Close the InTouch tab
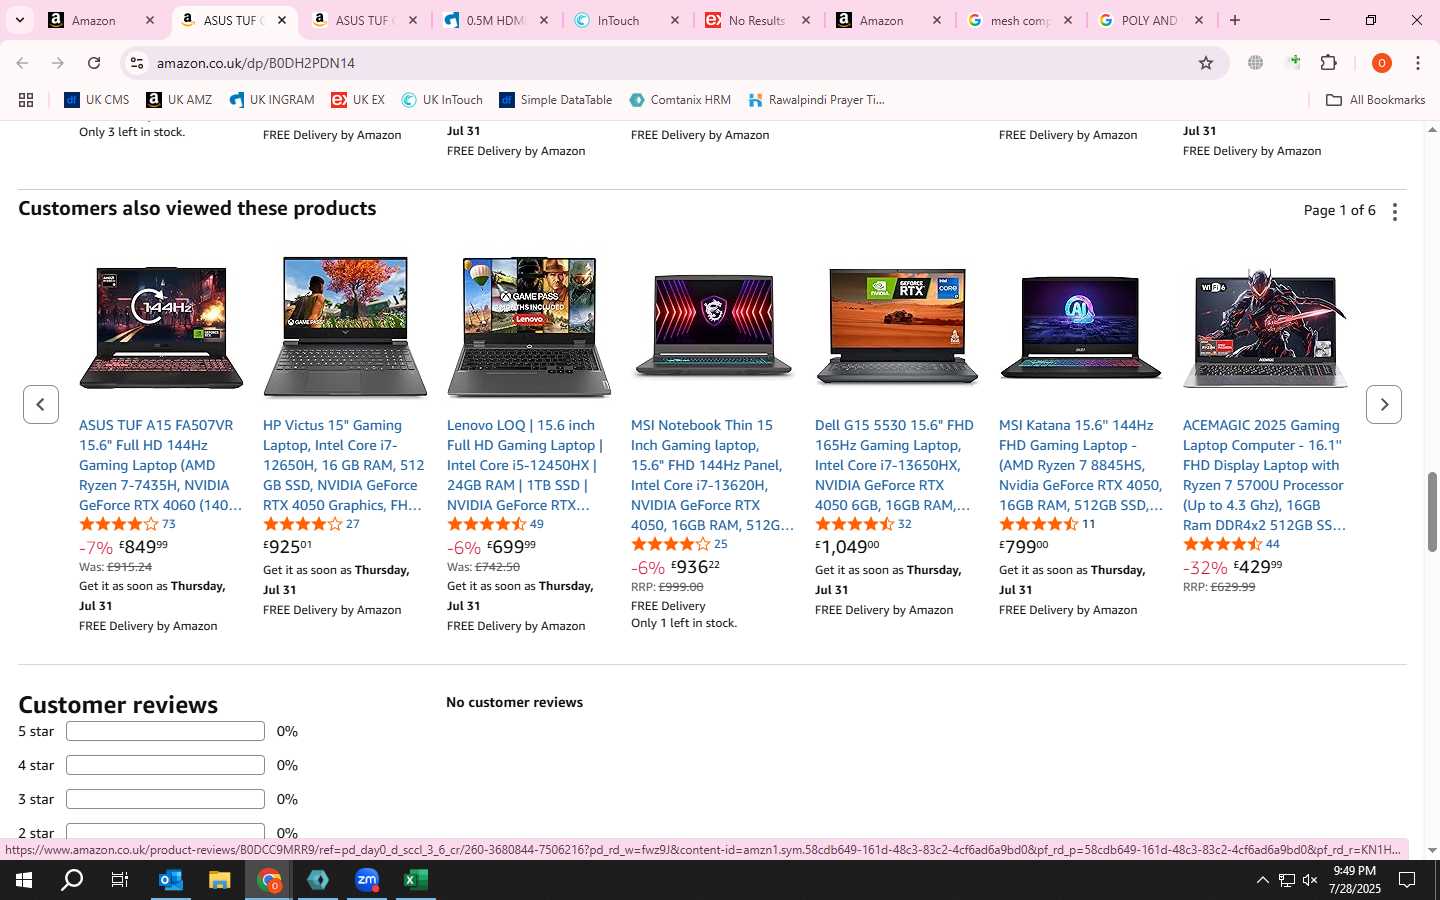Image resolution: width=1440 pixels, height=900 pixels. pos(675,20)
